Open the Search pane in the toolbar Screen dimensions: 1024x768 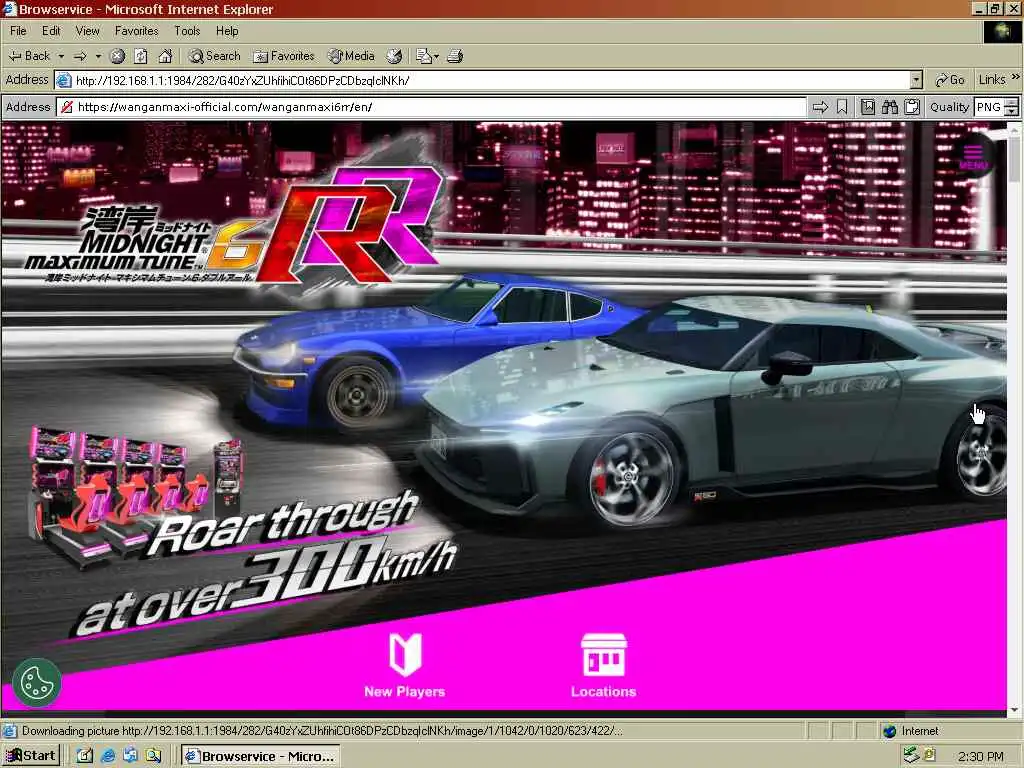tap(214, 56)
